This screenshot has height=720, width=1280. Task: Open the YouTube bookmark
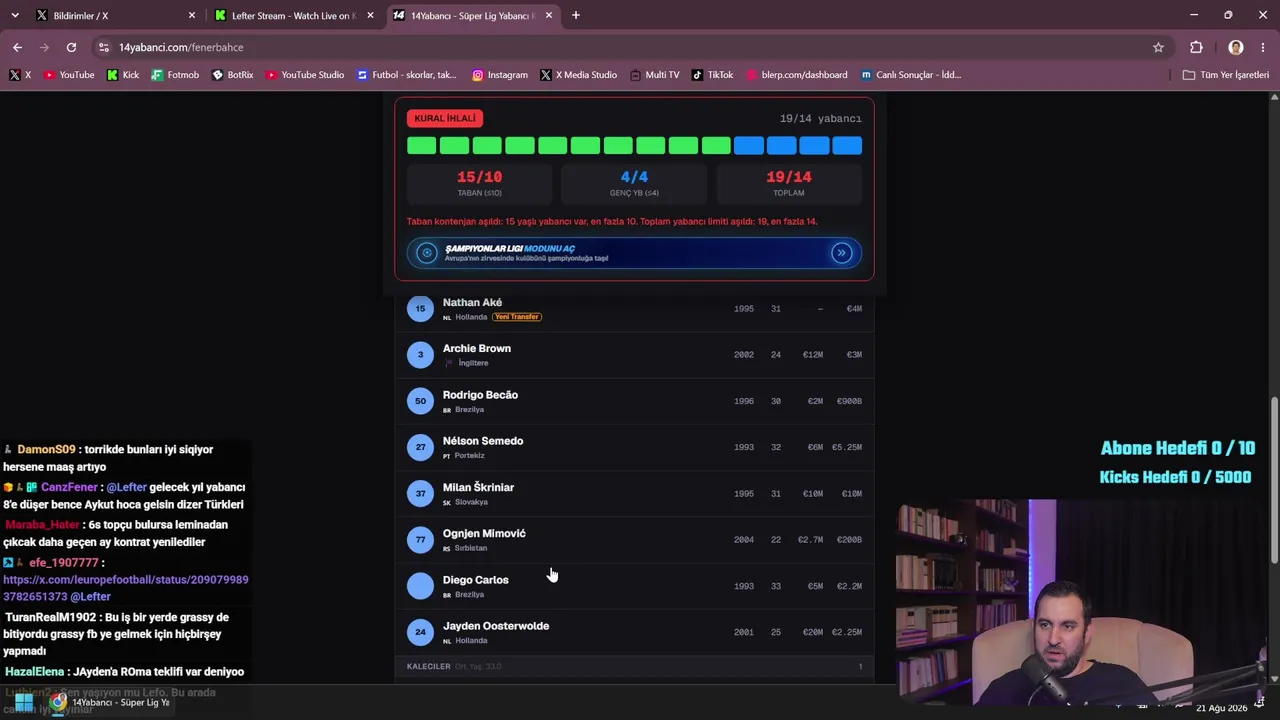(x=69, y=75)
